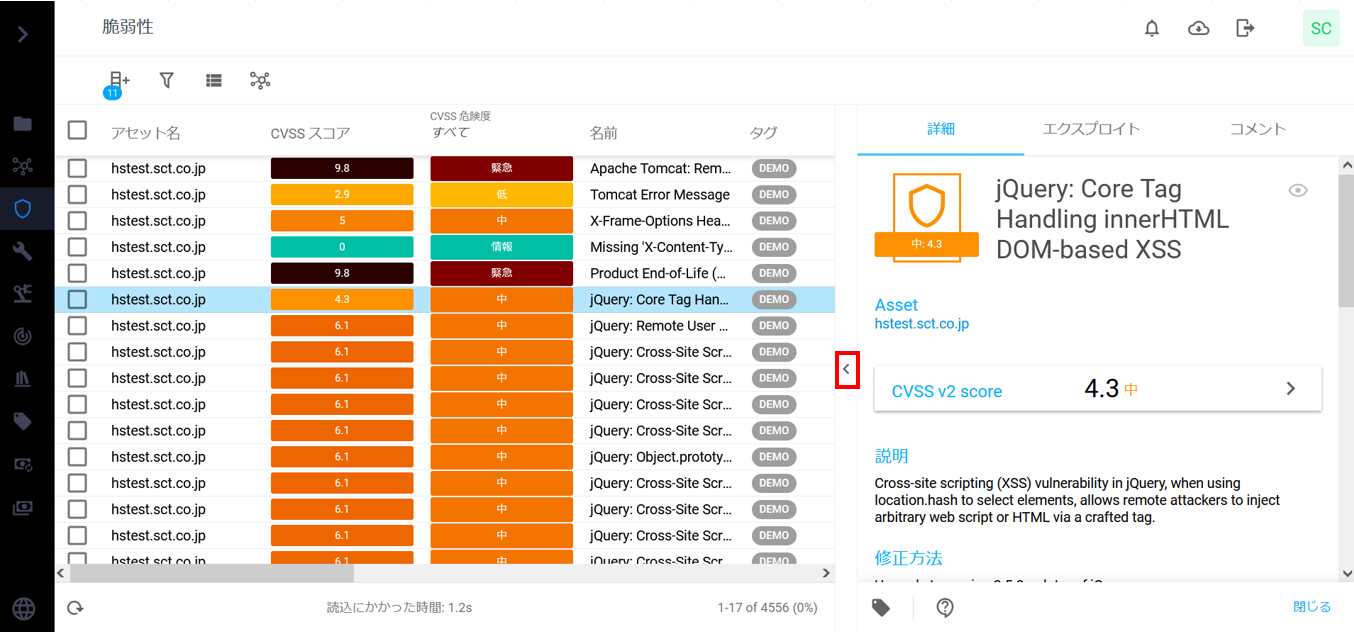Check the Product End-of-Life row checkbox
This screenshot has width=1354, height=632.
pyautogui.click(x=77, y=273)
